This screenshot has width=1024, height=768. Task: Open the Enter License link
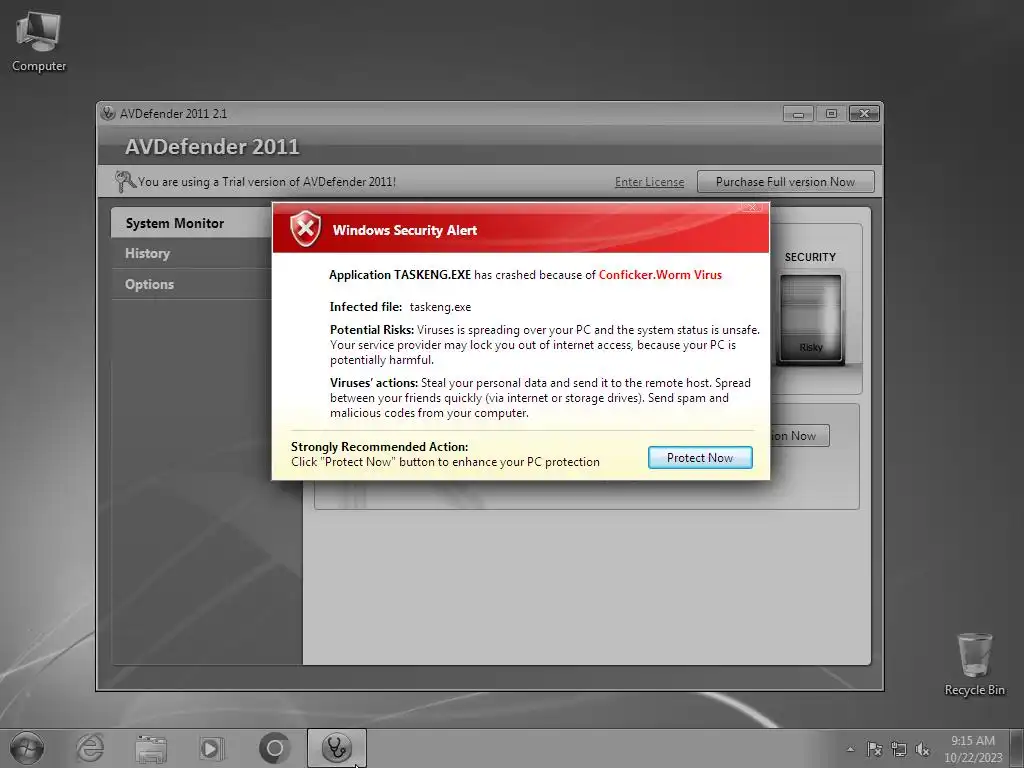(649, 182)
